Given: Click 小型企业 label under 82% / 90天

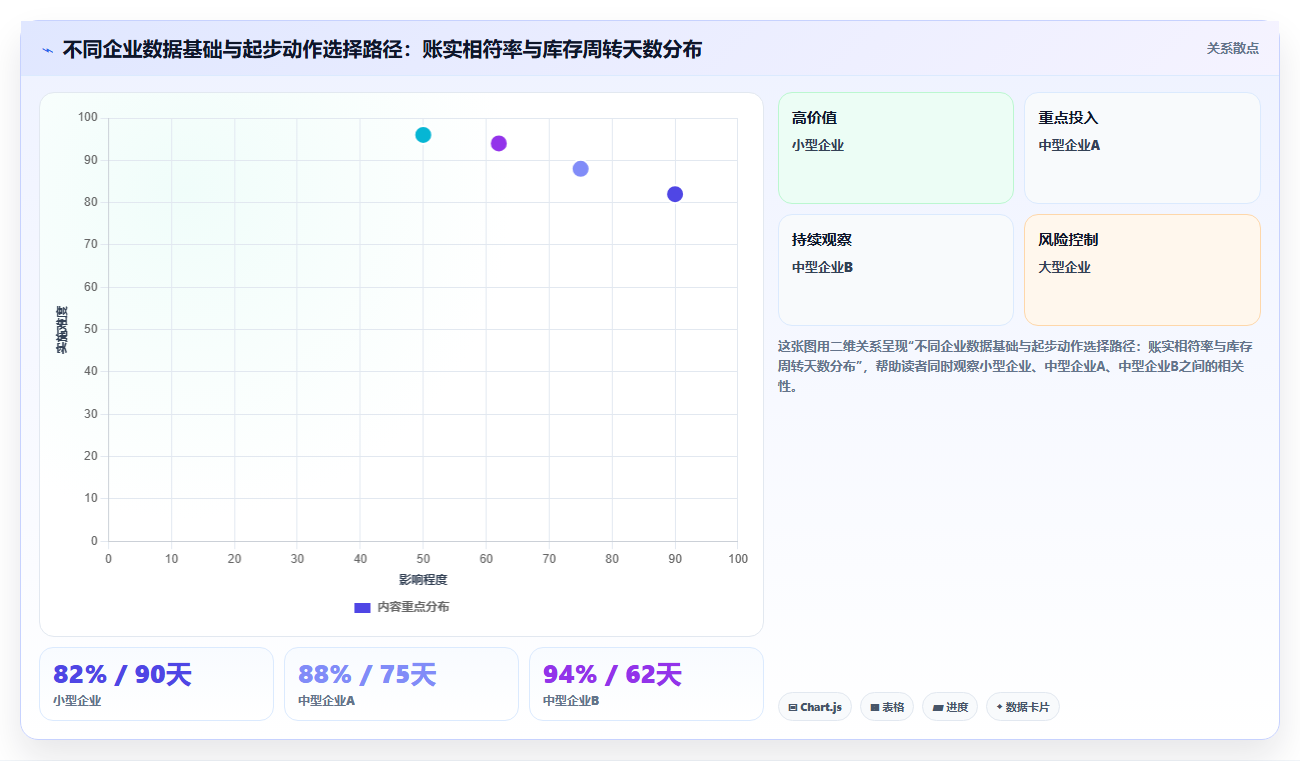Looking at the screenshot, I should (77, 701).
